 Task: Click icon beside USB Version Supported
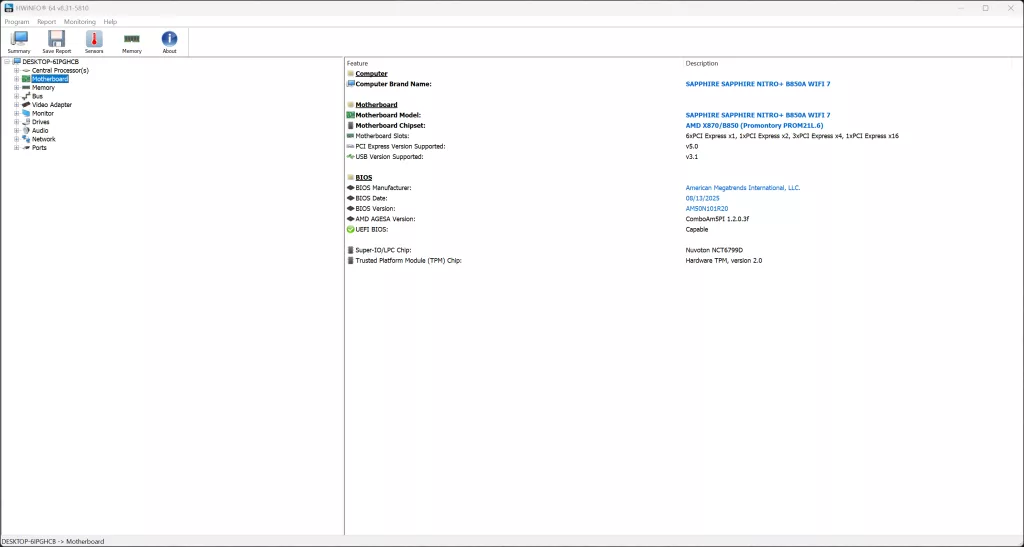click(351, 157)
